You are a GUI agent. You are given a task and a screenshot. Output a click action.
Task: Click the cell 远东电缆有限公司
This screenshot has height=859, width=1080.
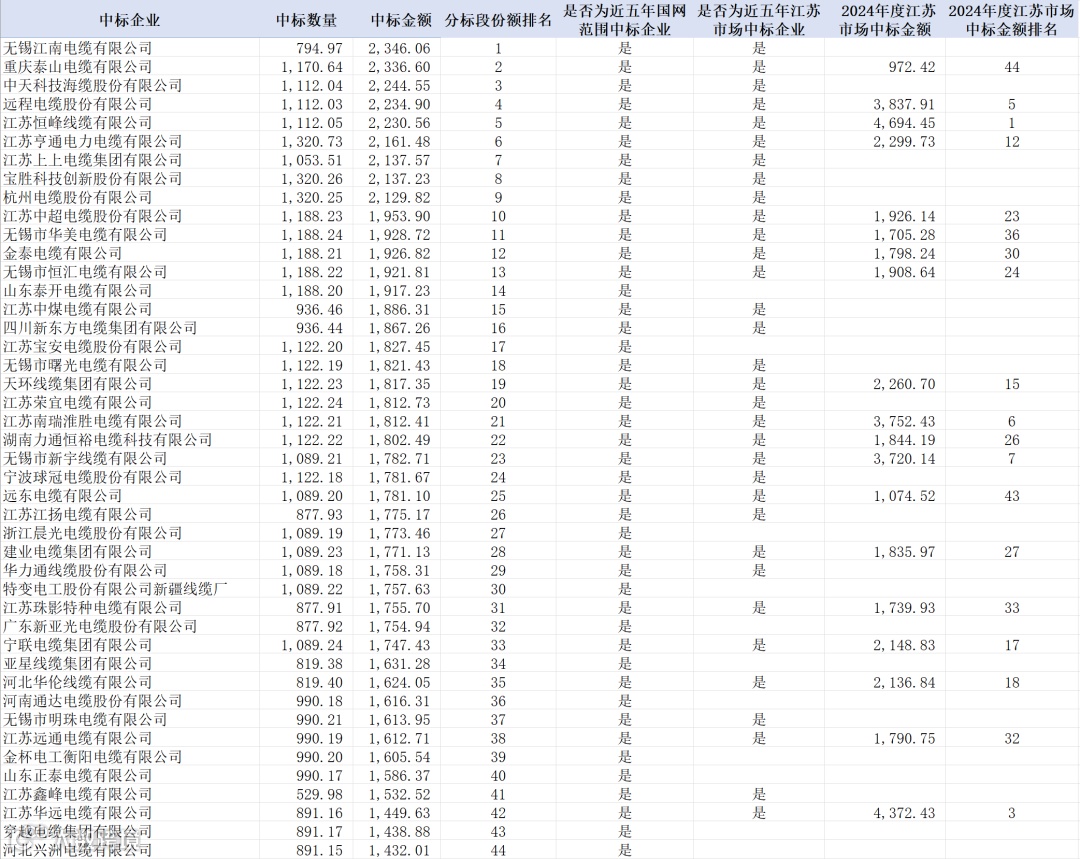click(x=63, y=495)
